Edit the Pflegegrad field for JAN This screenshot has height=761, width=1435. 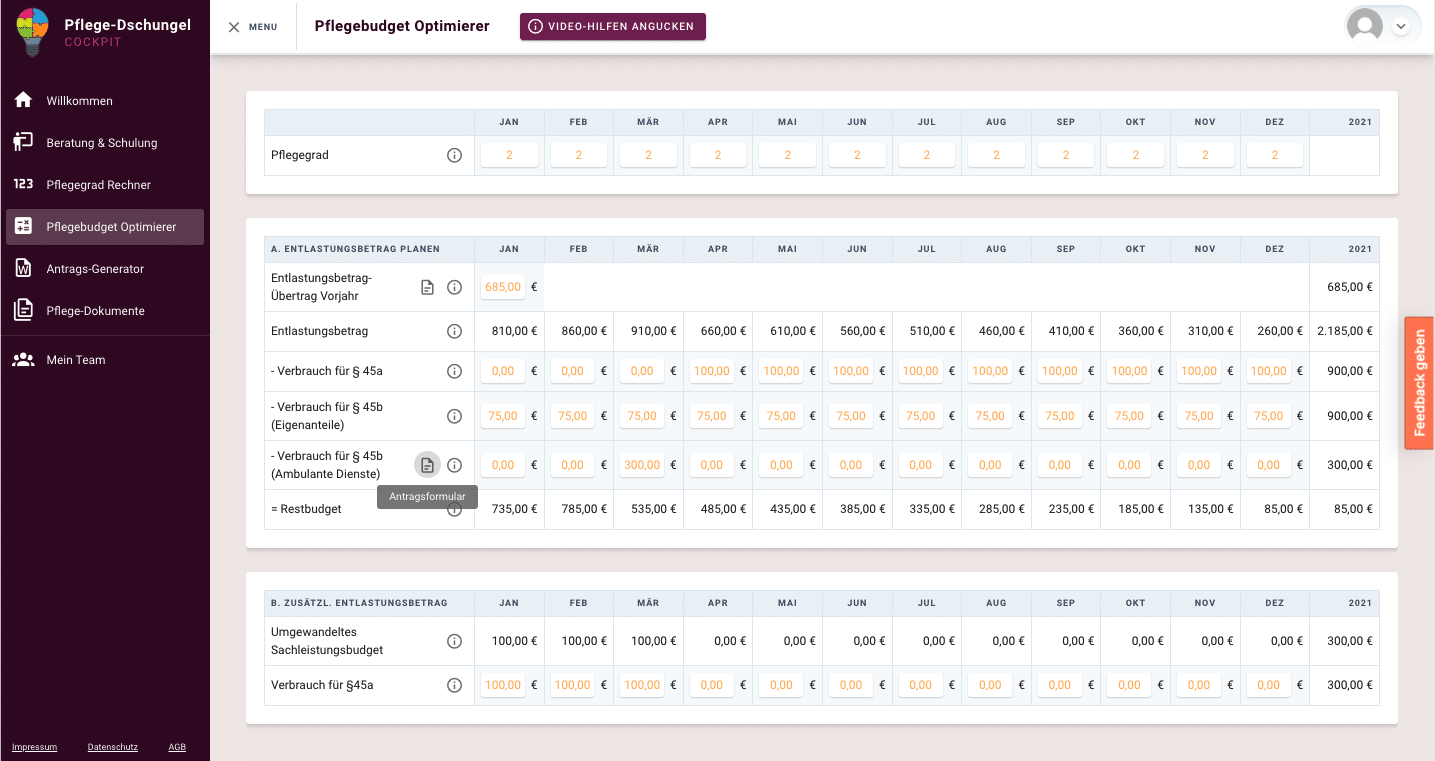509,155
